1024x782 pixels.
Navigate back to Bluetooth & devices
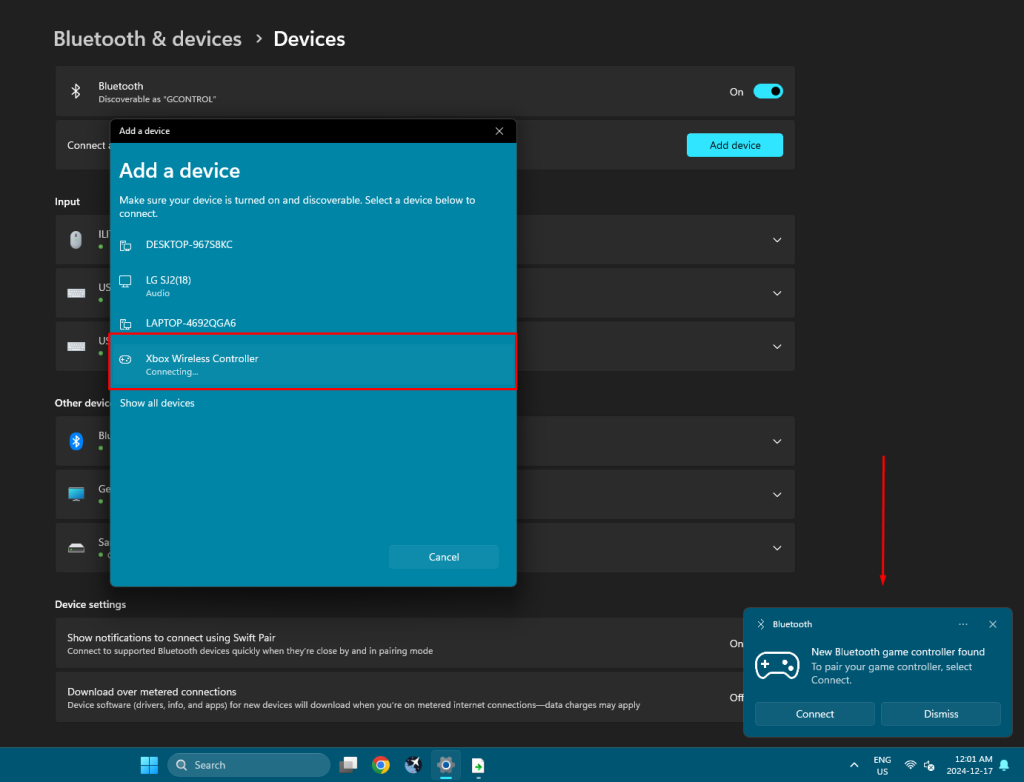click(147, 38)
